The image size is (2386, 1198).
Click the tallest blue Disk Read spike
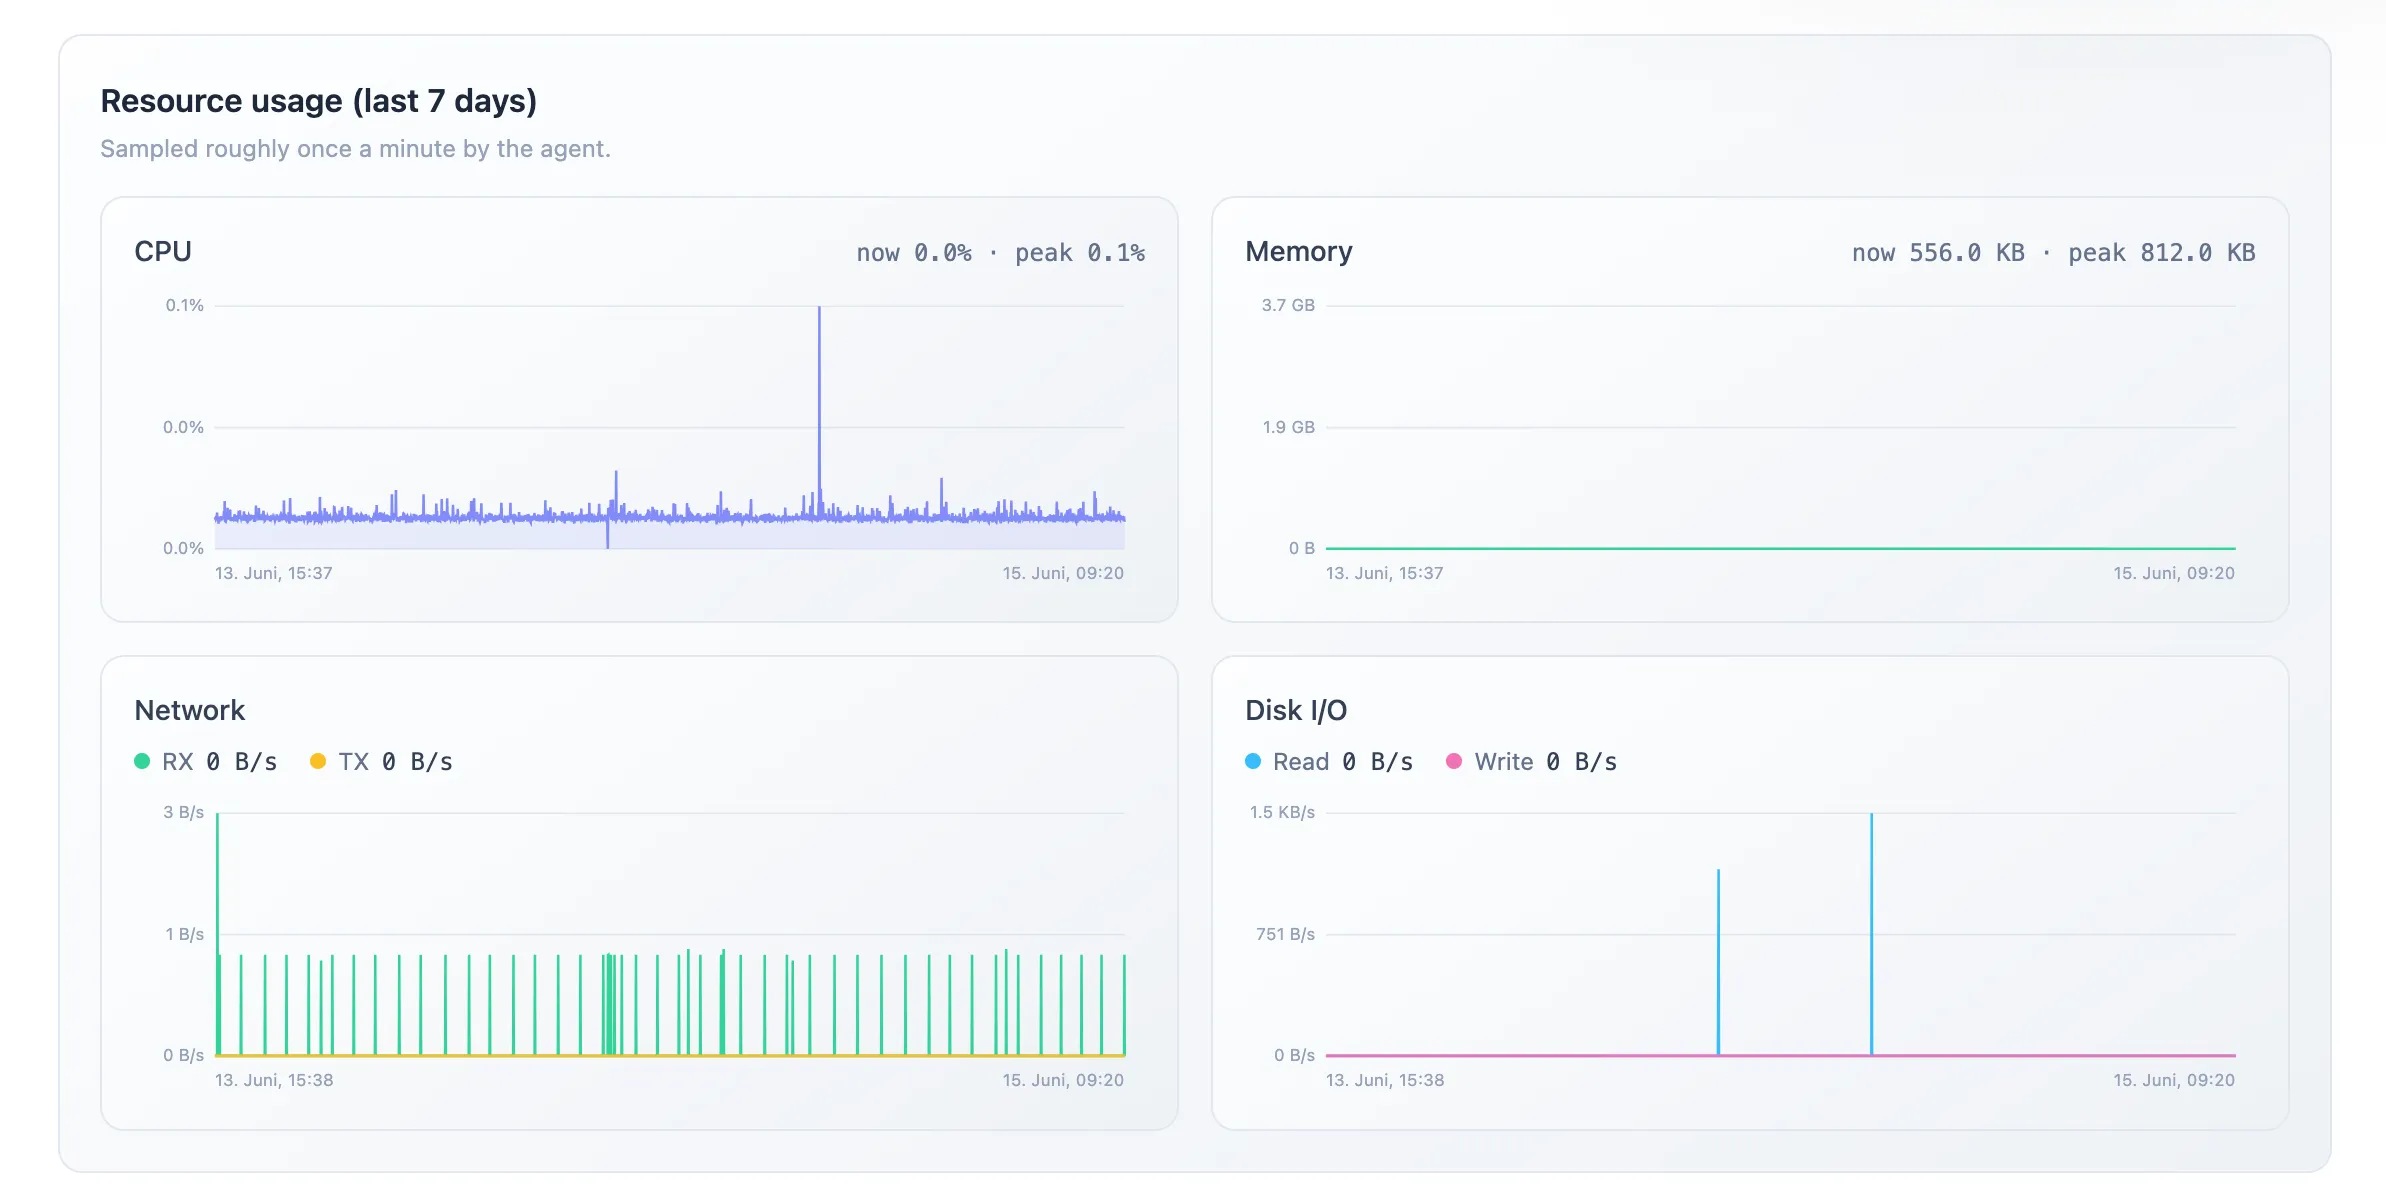point(1872,934)
